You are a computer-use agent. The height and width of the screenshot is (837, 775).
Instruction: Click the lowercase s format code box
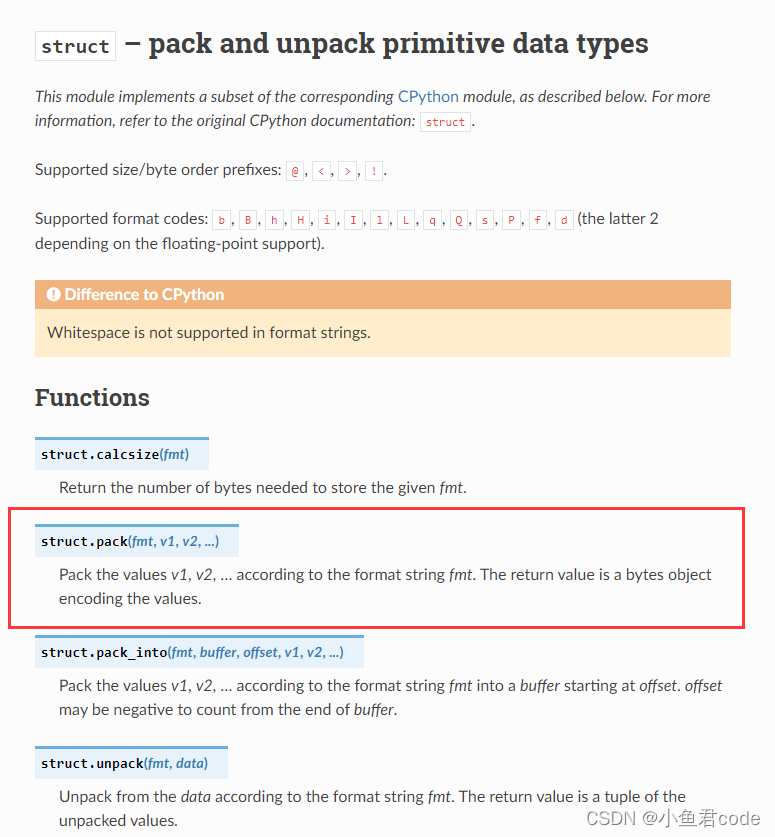[485, 220]
